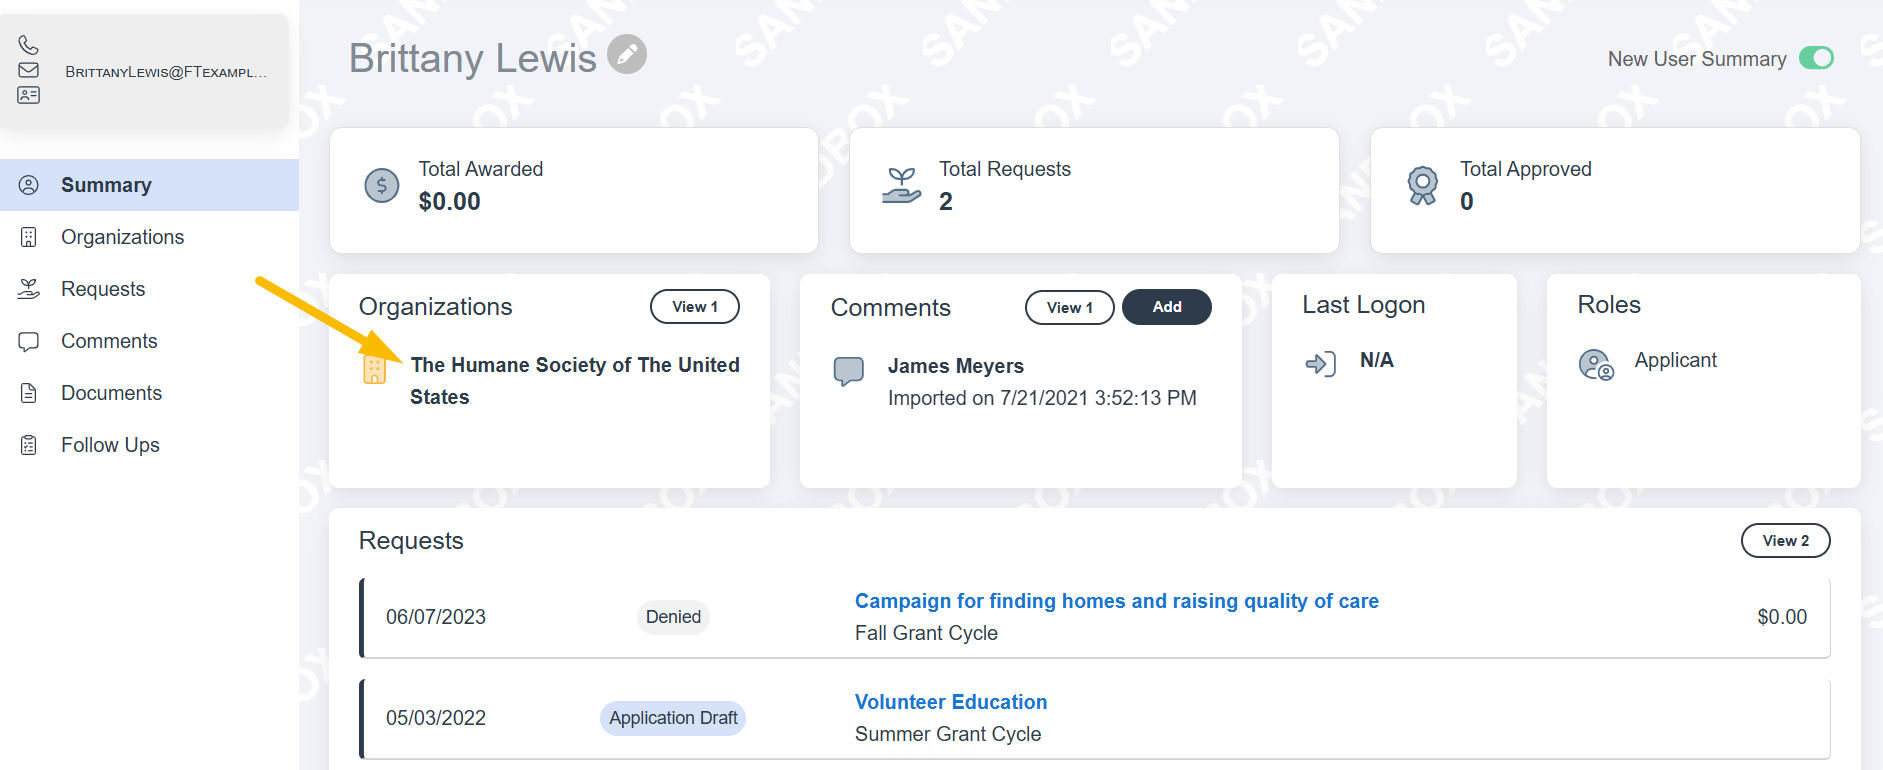Click the yellow building icon for Humane Society
This screenshot has height=770, width=1883.
point(375,368)
